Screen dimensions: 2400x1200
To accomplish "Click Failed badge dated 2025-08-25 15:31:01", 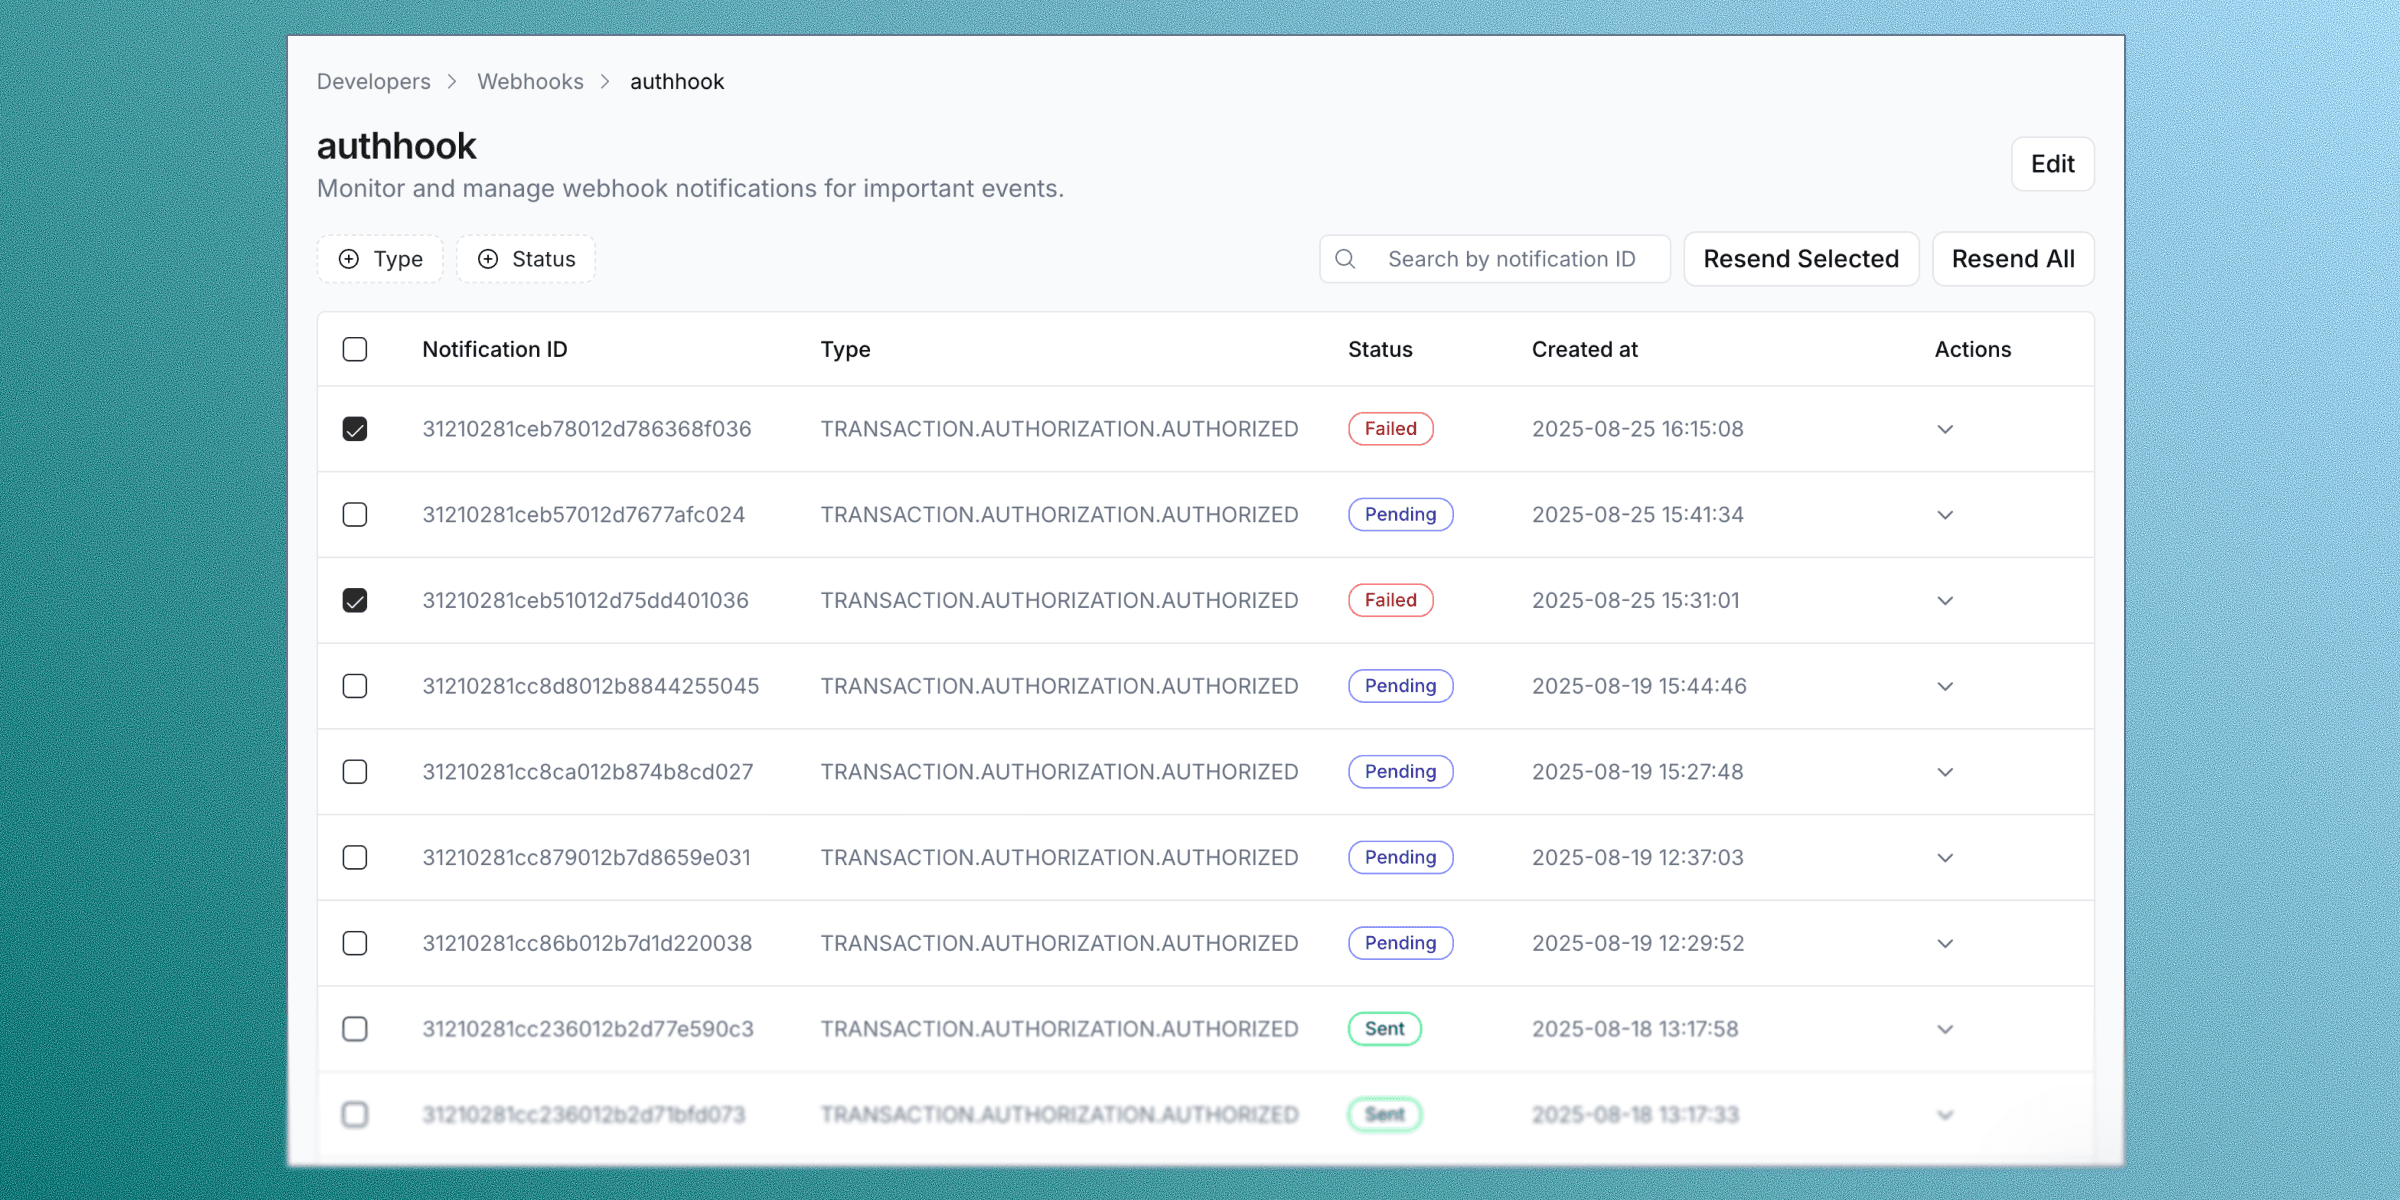I will coord(1390,600).
